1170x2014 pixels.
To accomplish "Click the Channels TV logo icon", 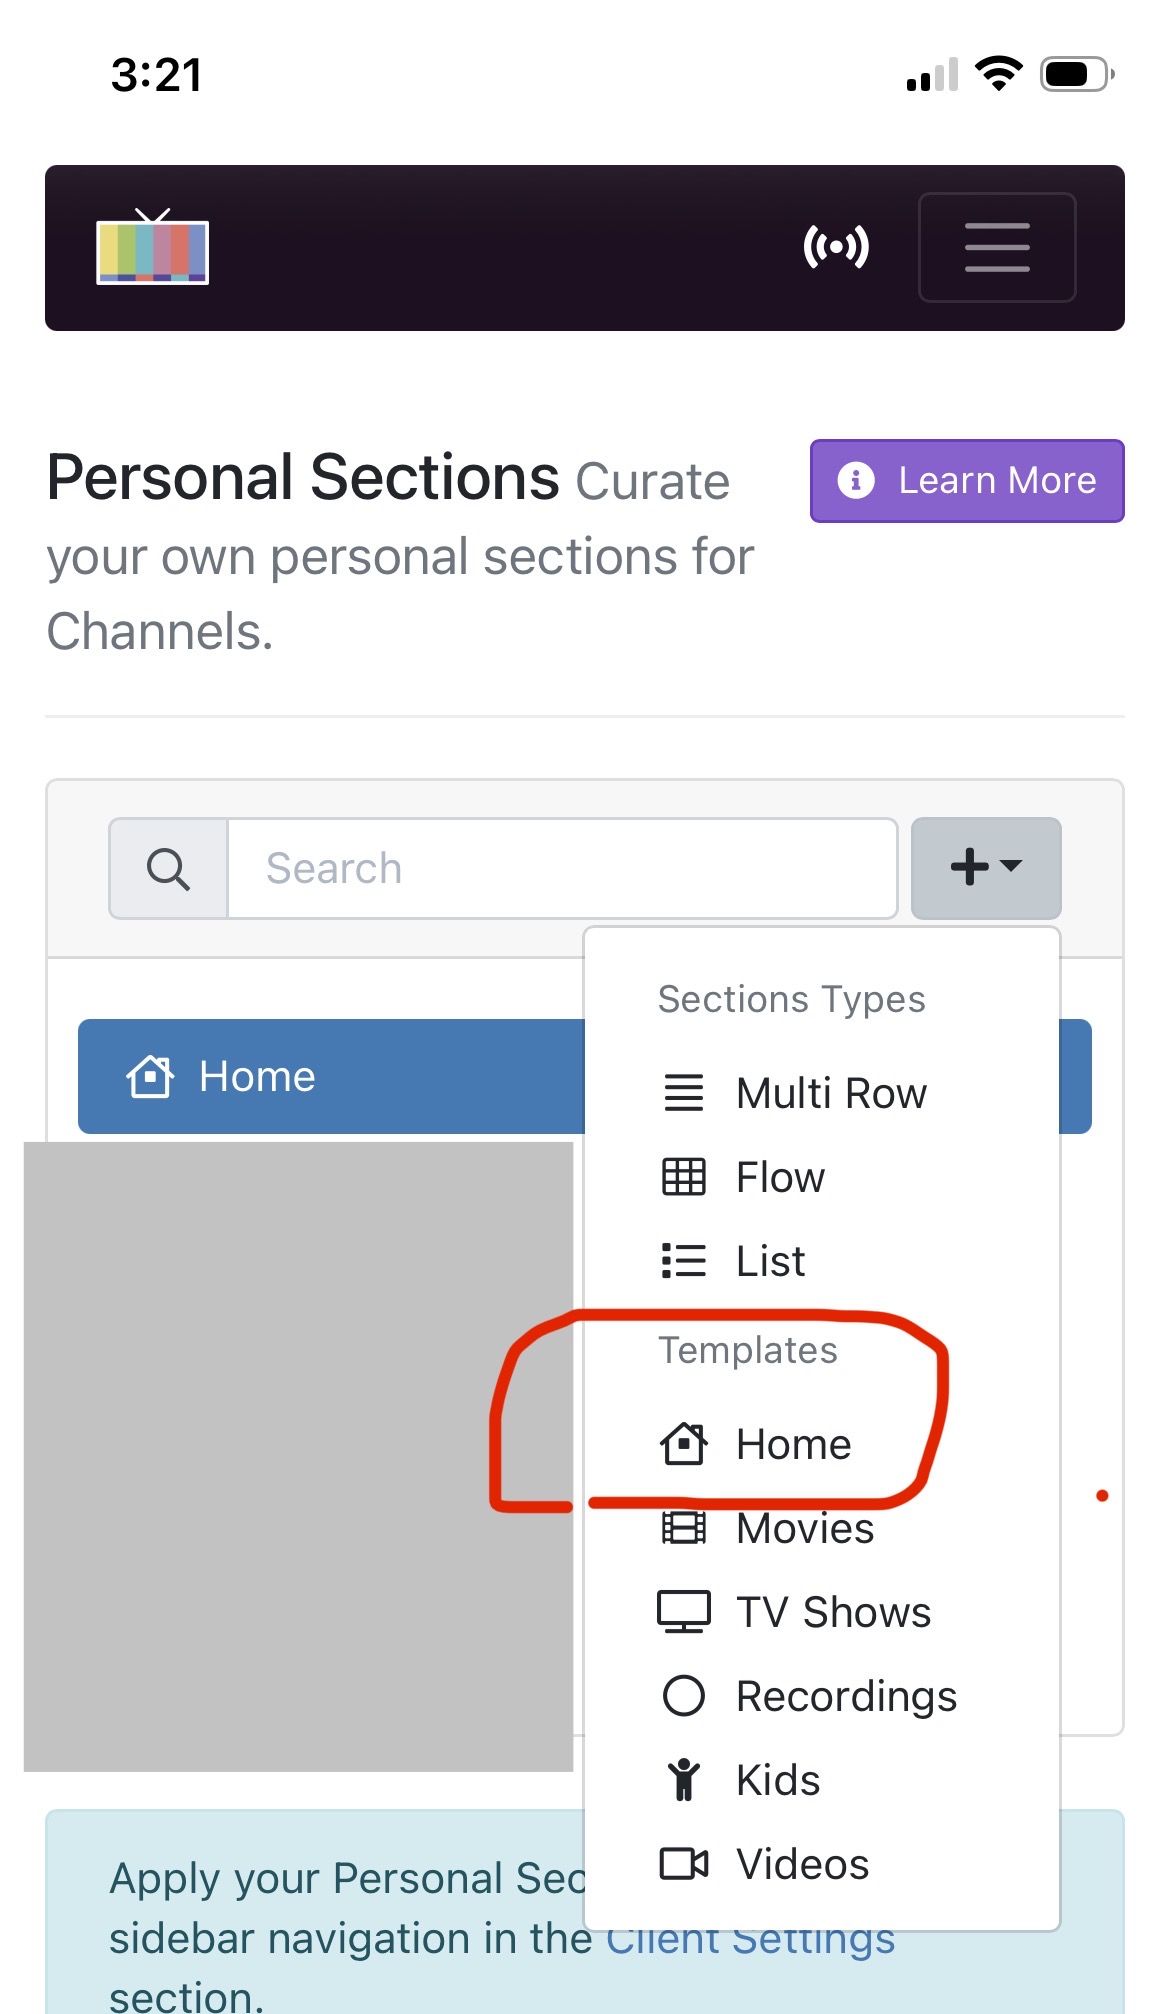I will 153,247.
